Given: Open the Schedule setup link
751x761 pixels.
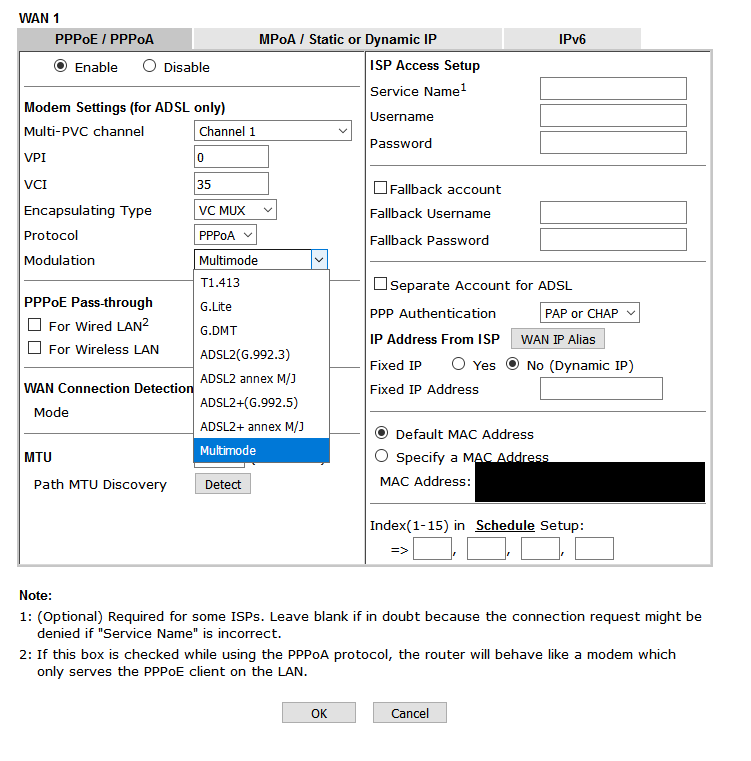Looking at the screenshot, I should pos(505,525).
